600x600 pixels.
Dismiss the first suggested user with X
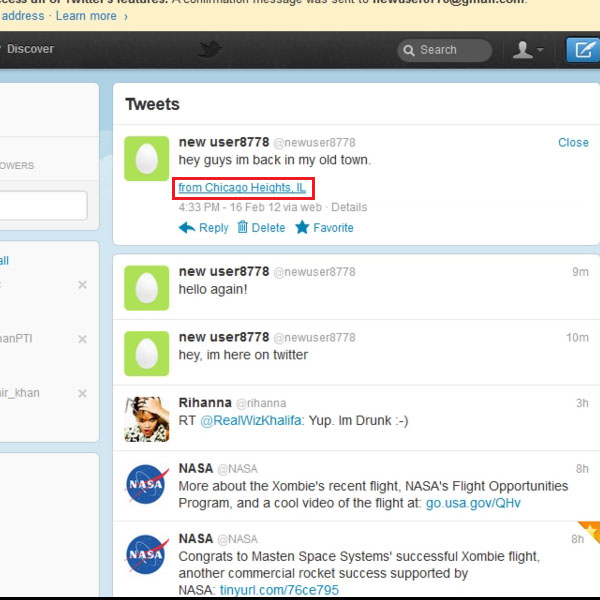coord(82,285)
